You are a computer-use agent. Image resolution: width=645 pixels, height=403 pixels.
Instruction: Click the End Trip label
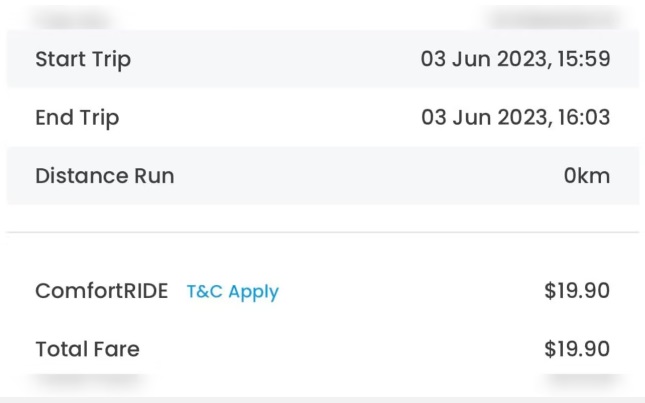77,118
